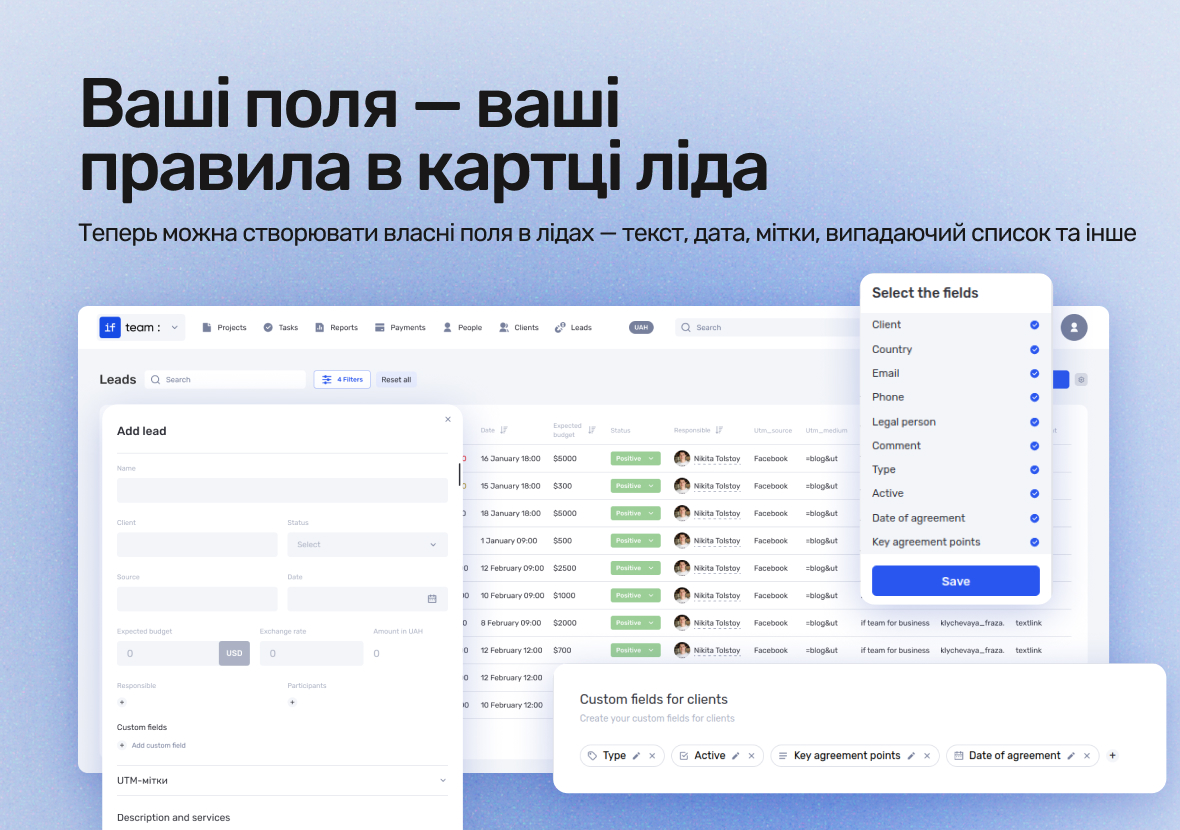Open Positive status dropdown for 15 January row
This screenshot has height=830, width=1180.
[x=635, y=486]
